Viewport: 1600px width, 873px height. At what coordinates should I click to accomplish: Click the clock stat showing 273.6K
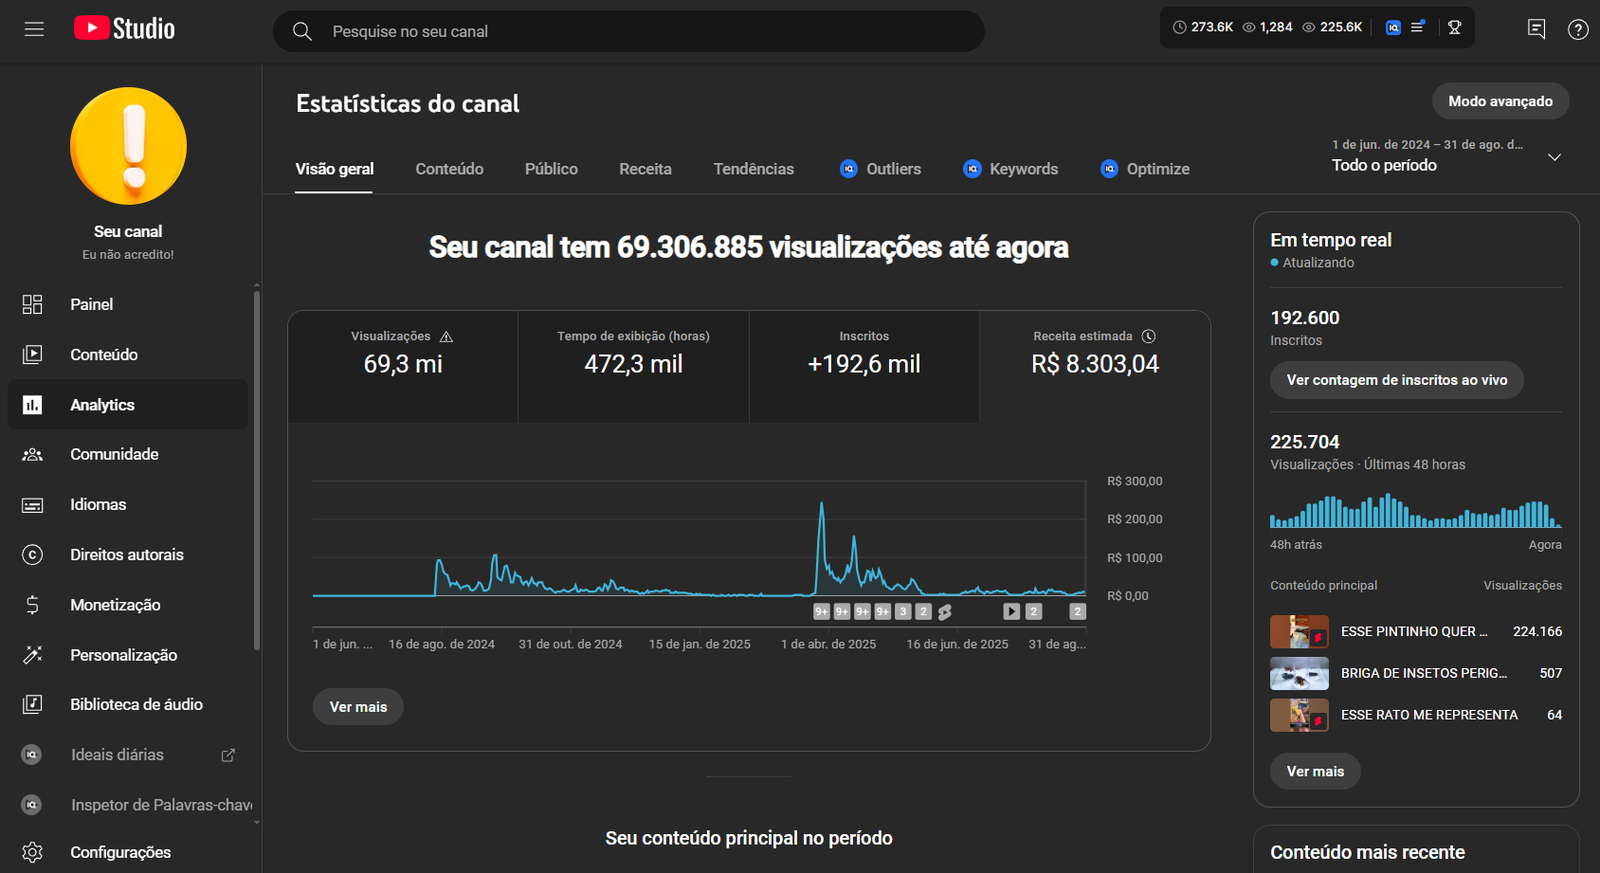point(1203,27)
